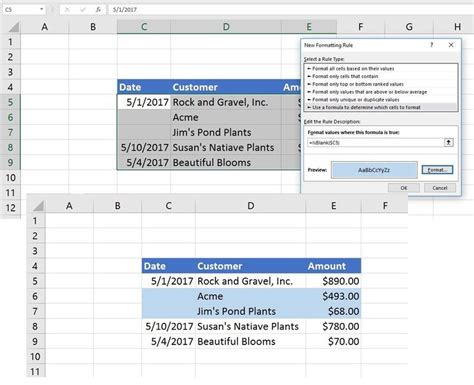Click $68.00 cell in lower sheet
Viewport: 474px width, 385px height.
click(x=333, y=311)
